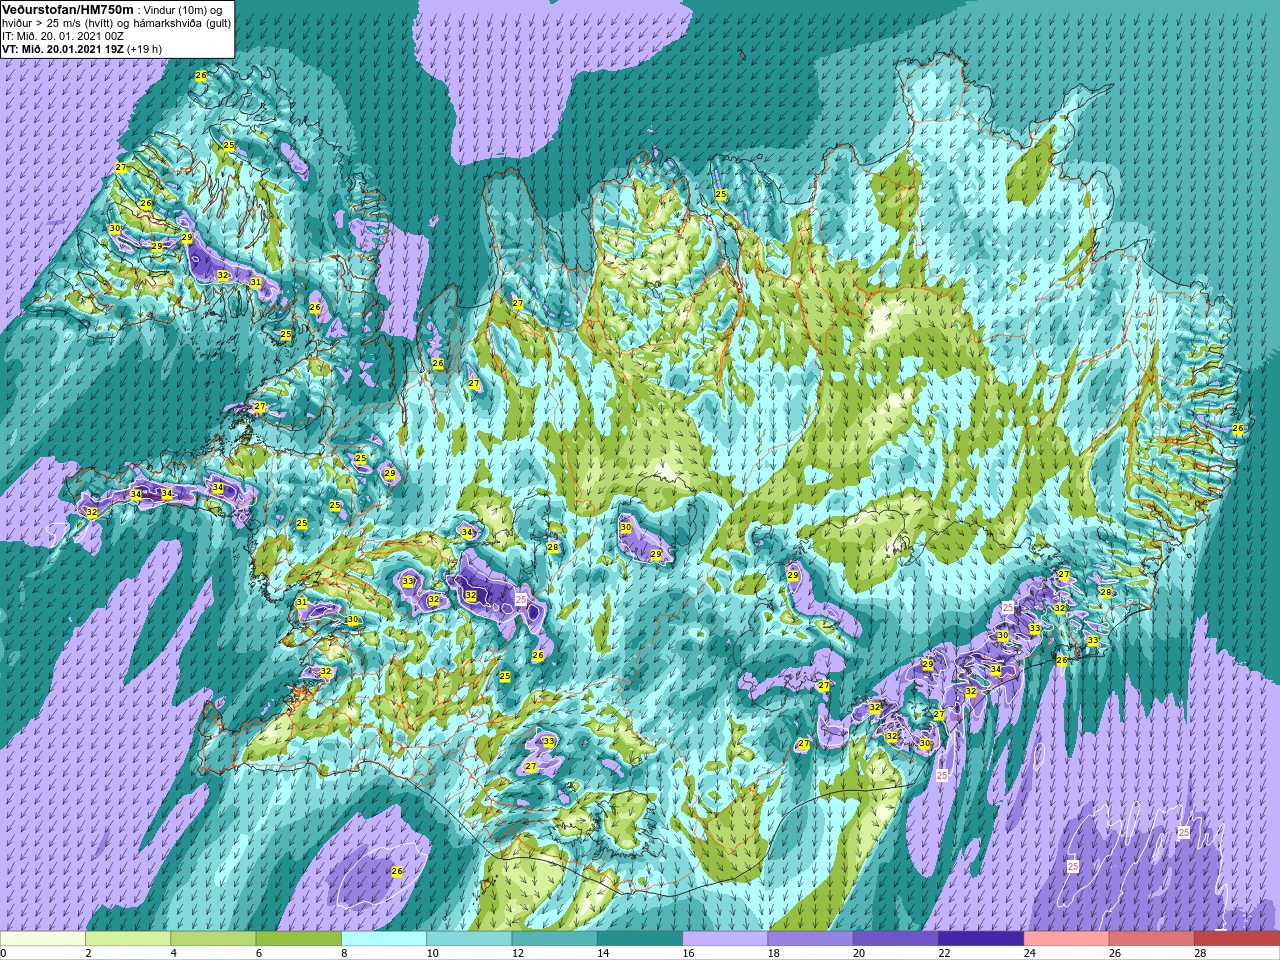Screen dimensions: 1280x960
Task: Pick the 20–22 m/s violet legend swatch
Action: coord(896,939)
